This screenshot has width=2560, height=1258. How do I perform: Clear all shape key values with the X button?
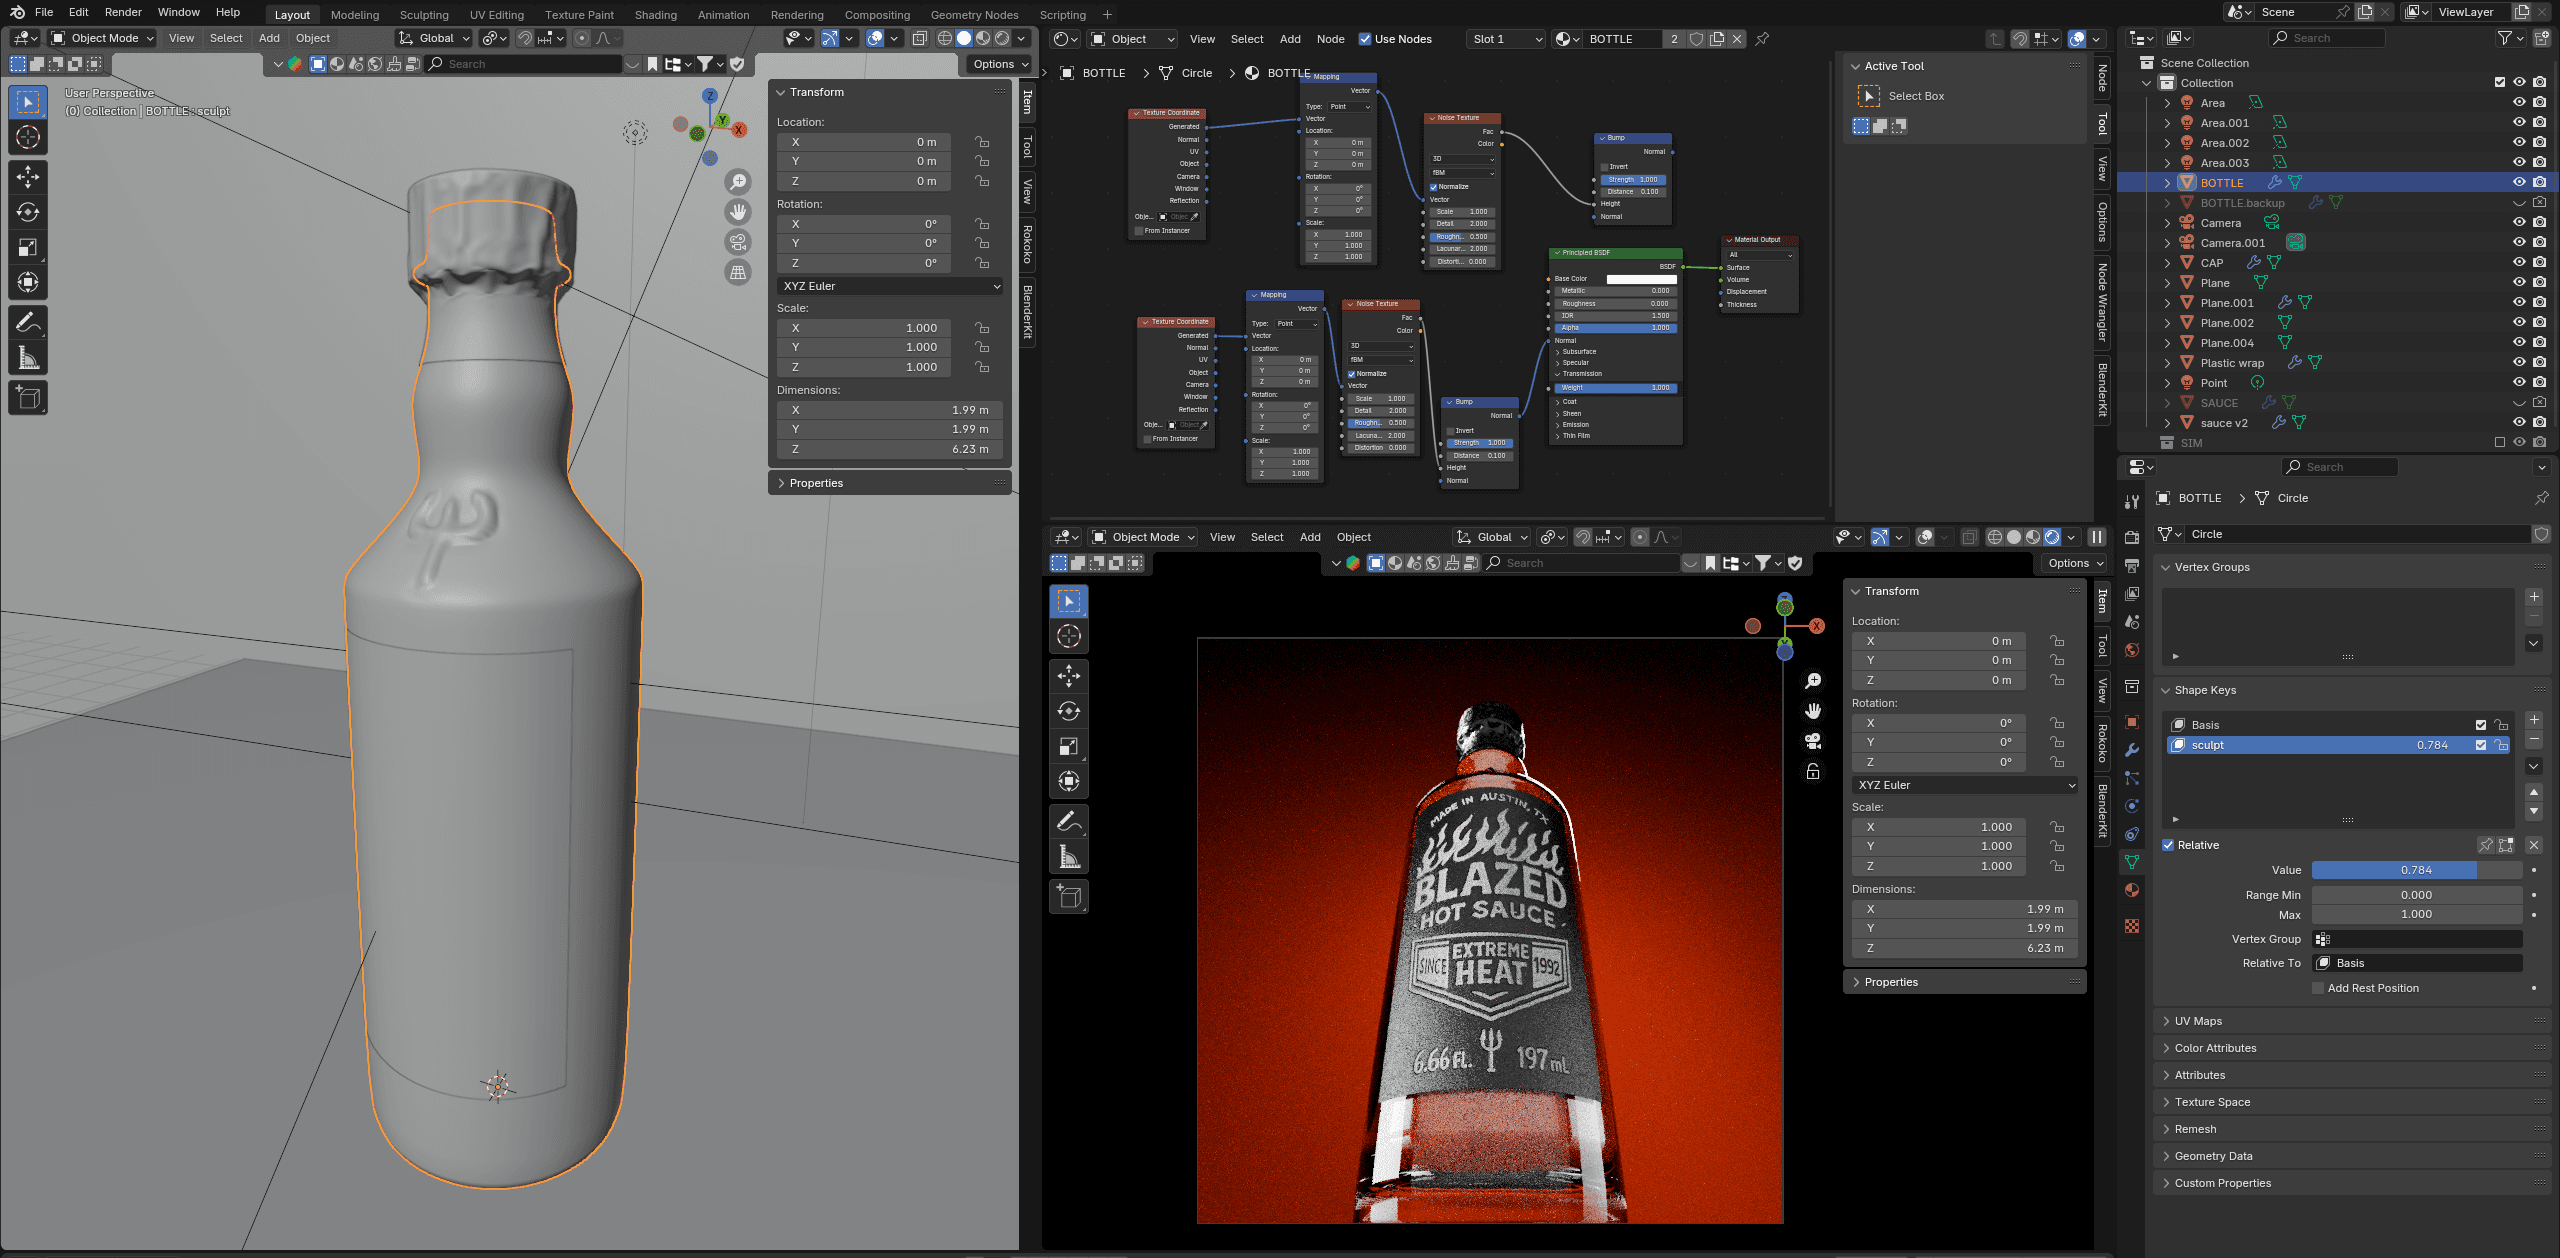[2534, 845]
